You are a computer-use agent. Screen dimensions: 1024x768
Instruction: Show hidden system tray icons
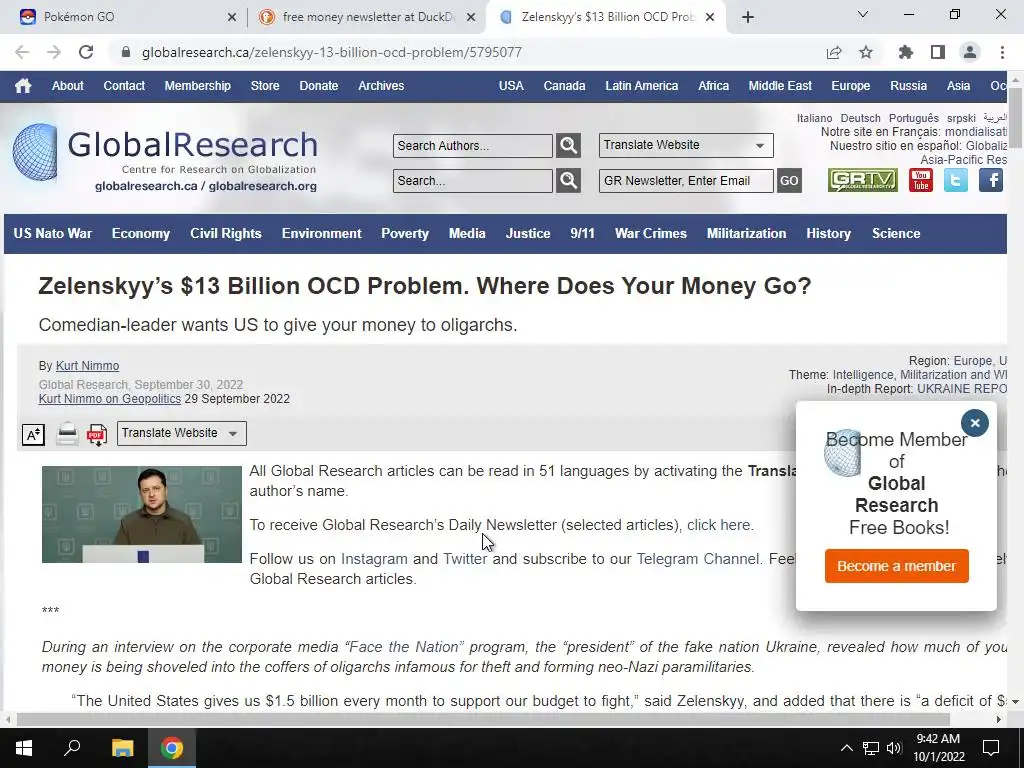[846, 748]
